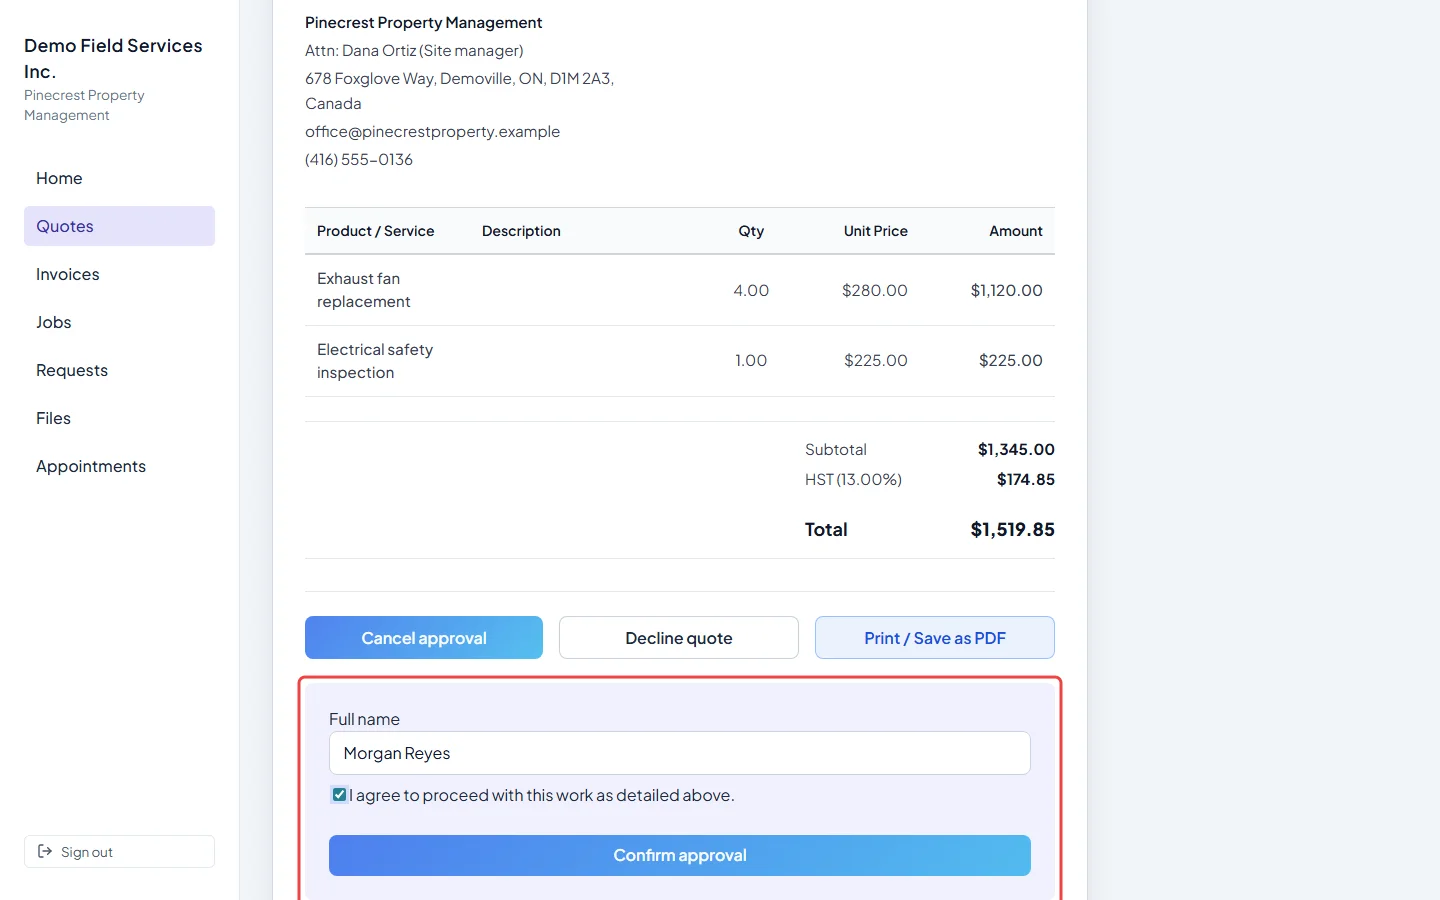Click the Product / Service column header
The width and height of the screenshot is (1440, 900).
(x=376, y=231)
